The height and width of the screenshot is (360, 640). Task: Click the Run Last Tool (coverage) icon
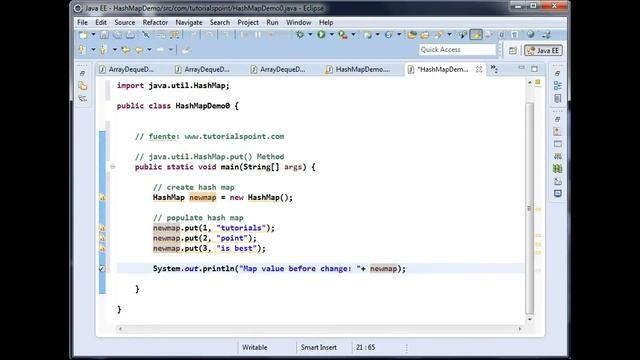pos(343,35)
